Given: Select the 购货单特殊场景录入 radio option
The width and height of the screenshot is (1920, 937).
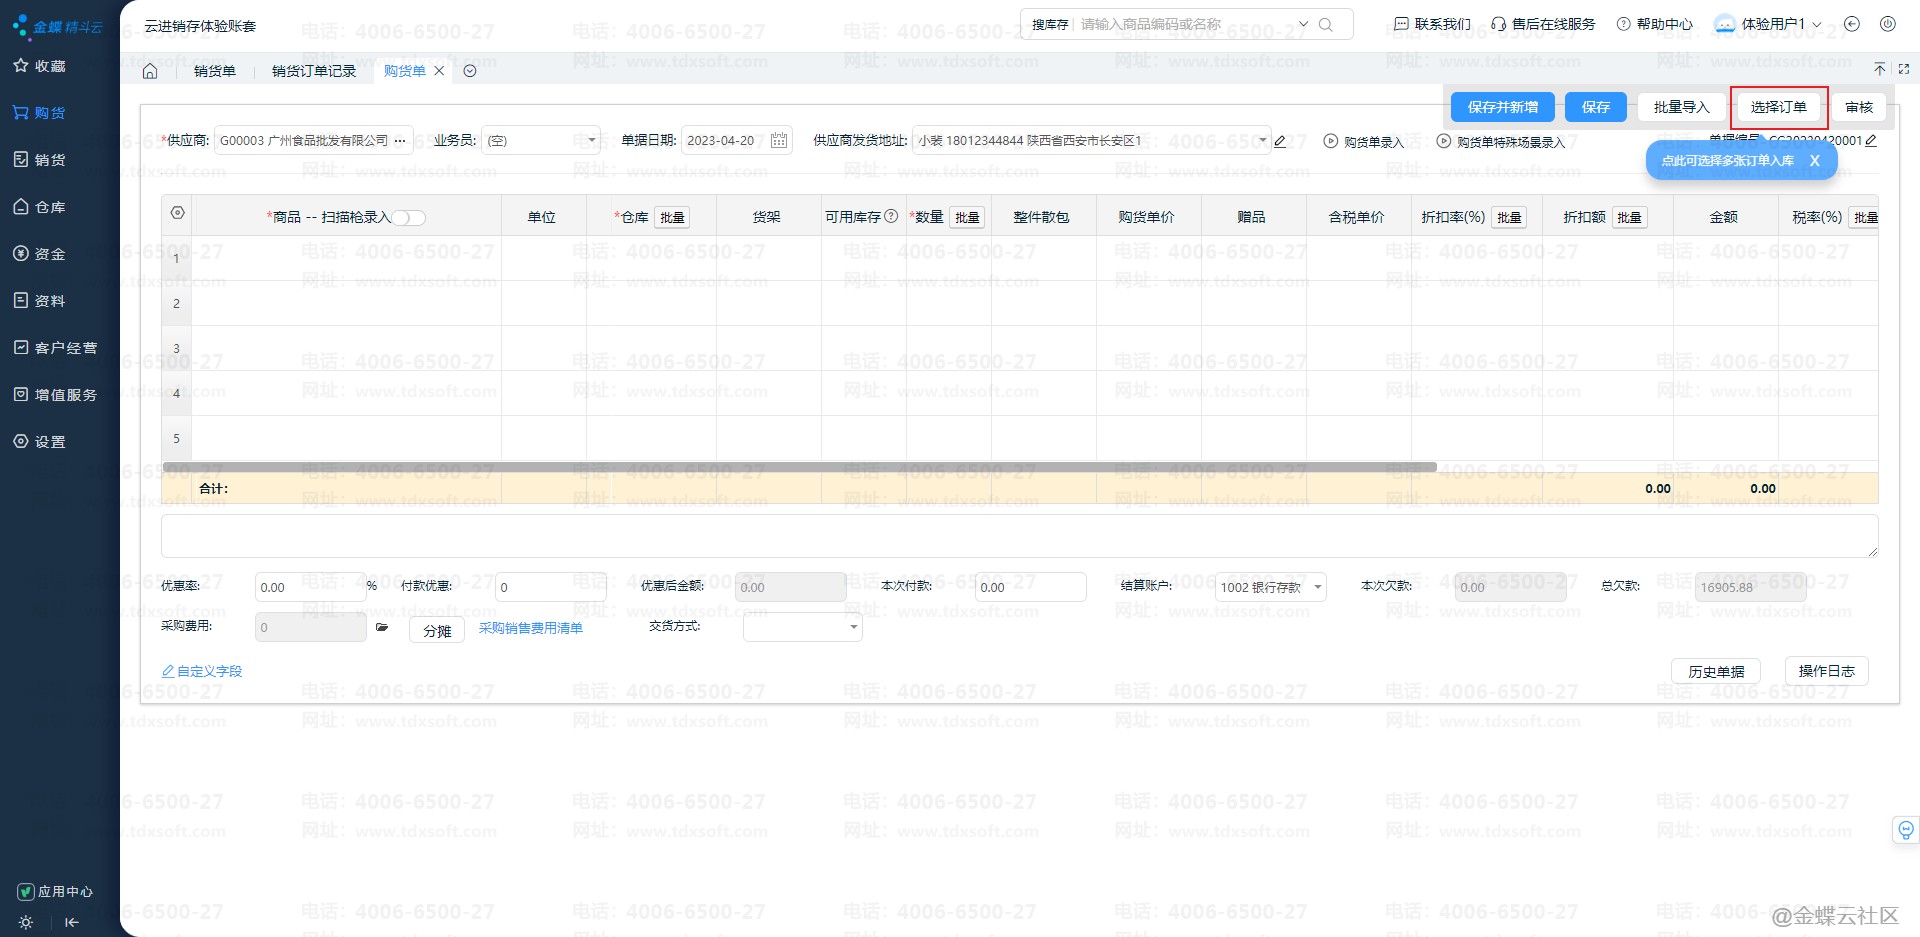Looking at the screenshot, I should pos(1443,141).
